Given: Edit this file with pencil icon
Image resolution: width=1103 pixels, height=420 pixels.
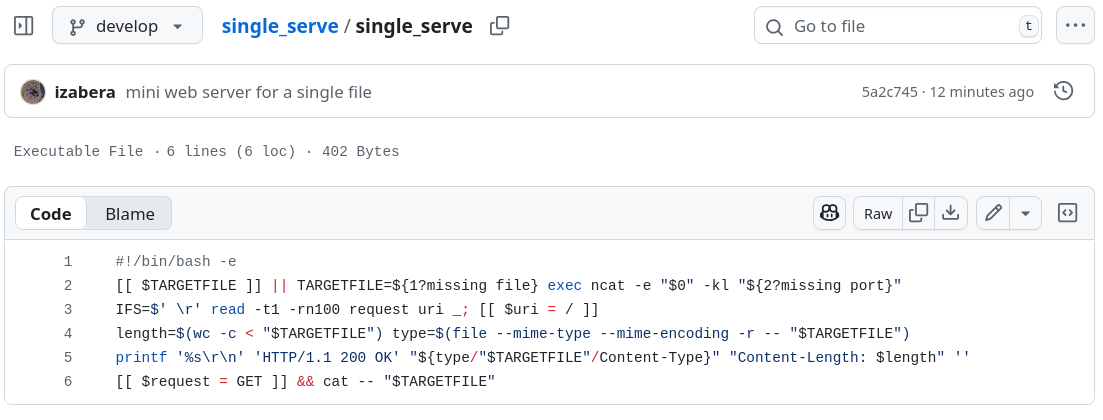Looking at the screenshot, I should pos(993,213).
